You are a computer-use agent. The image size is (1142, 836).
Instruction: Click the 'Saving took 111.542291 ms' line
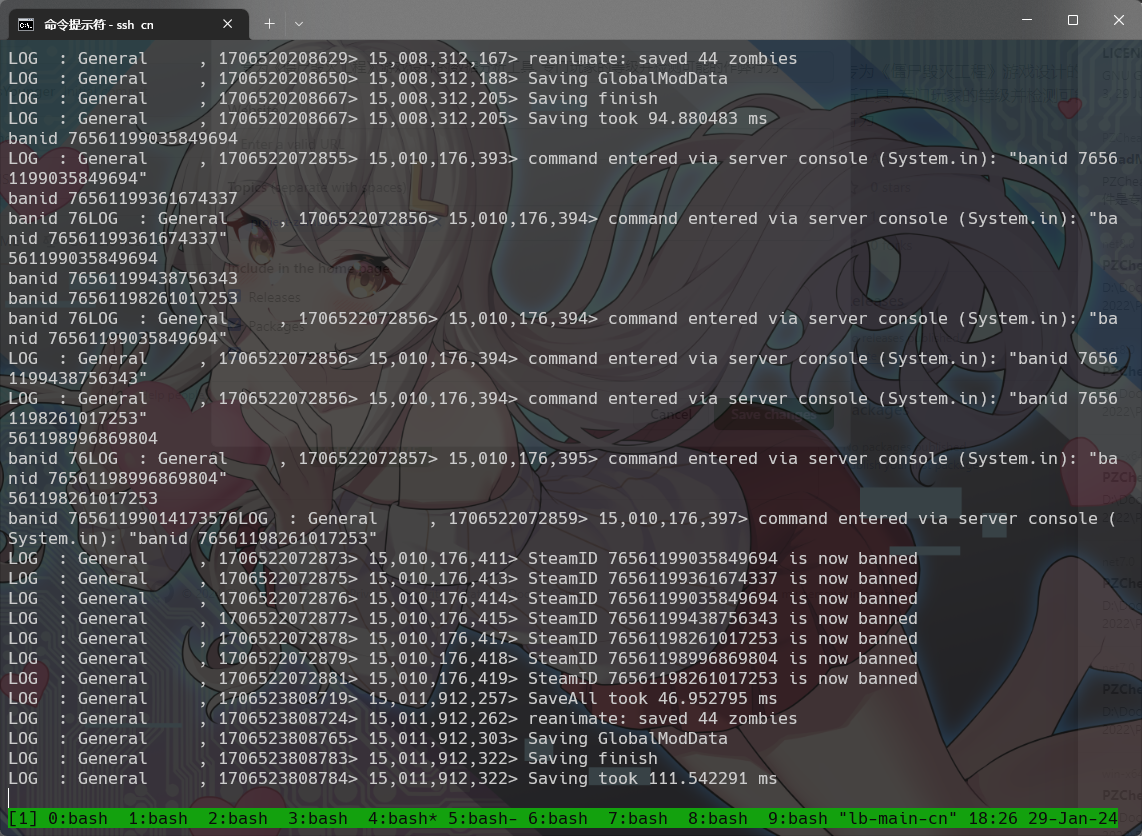393,778
